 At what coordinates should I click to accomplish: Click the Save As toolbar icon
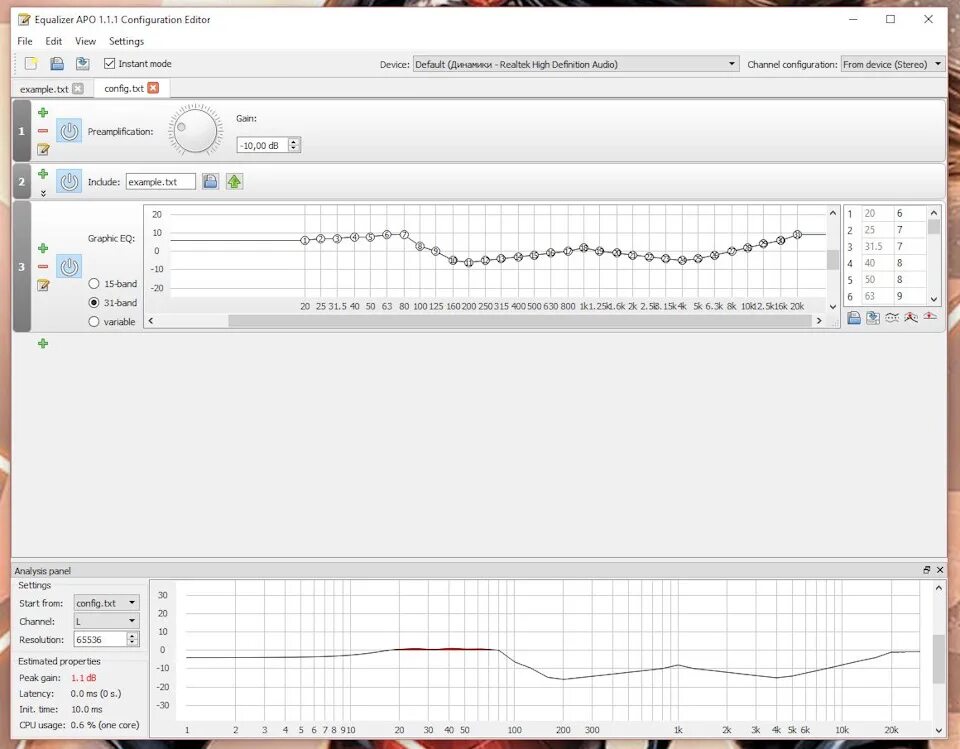(x=83, y=64)
